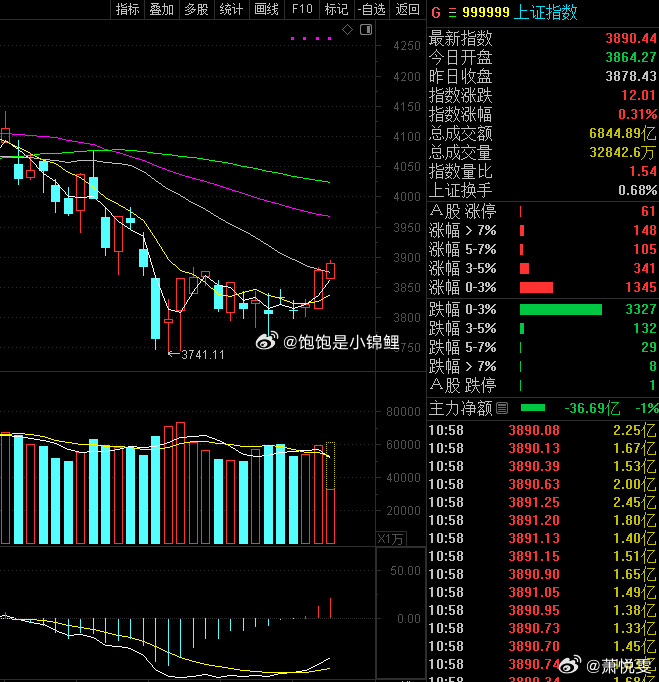Select the volume ratio value 1.54
The image size is (659, 682).
[642, 171]
